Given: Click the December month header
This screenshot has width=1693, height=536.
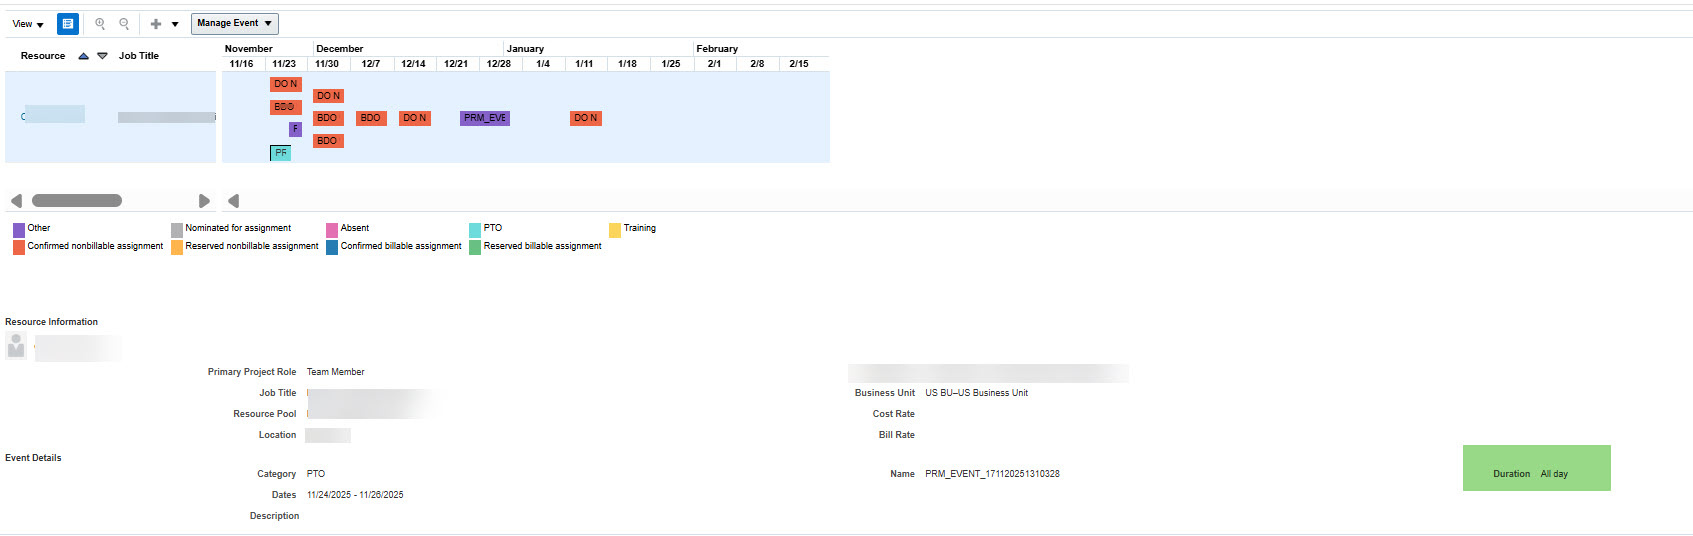Looking at the screenshot, I should click(x=340, y=48).
